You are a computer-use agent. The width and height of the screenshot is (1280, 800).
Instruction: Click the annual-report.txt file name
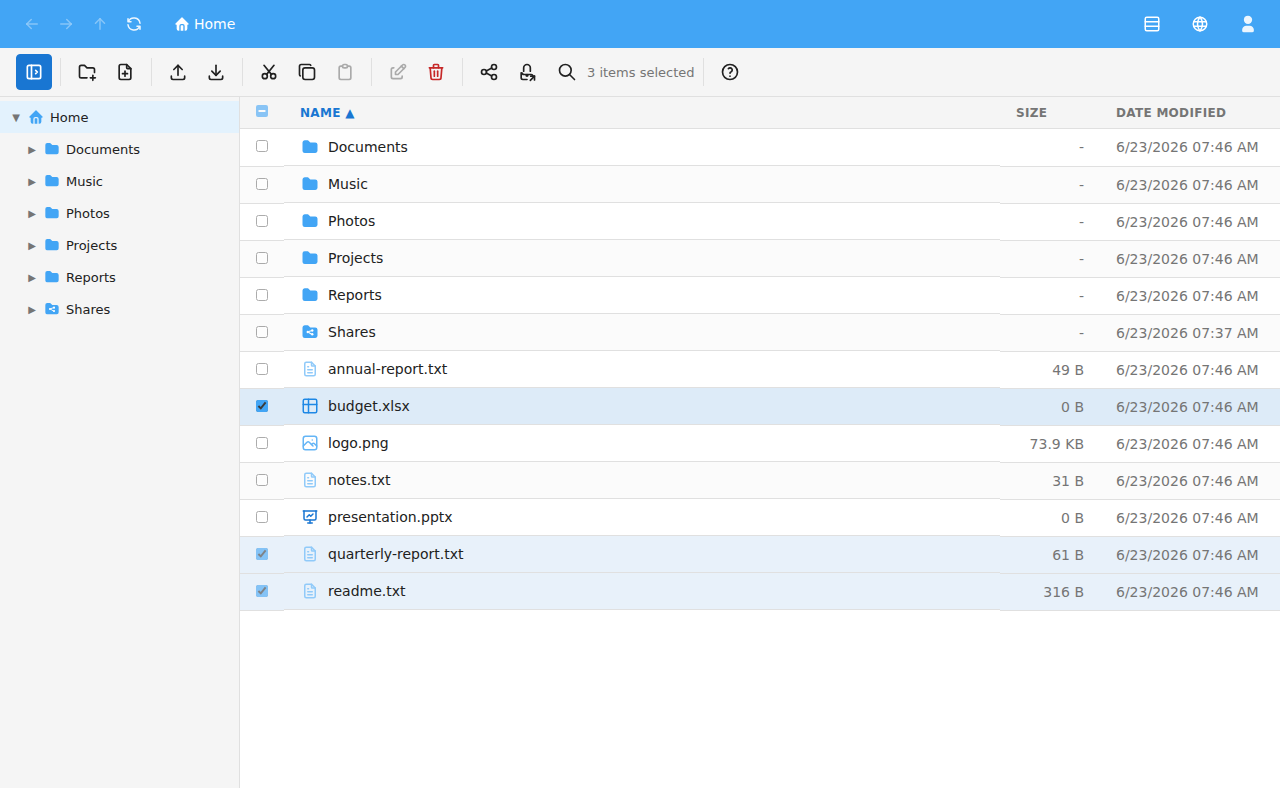tap(388, 369)
